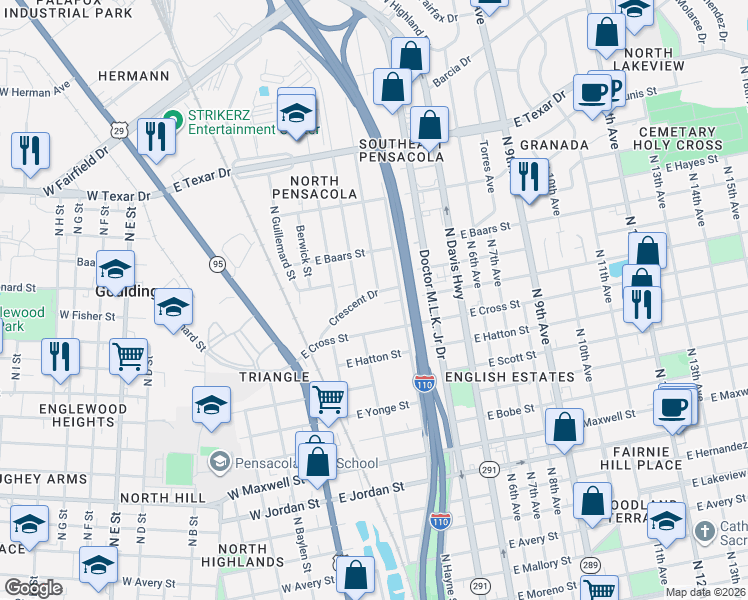Open the shopping bag marker next to North Lakeview
The image size is (748, 600).
tap(606, 35)
